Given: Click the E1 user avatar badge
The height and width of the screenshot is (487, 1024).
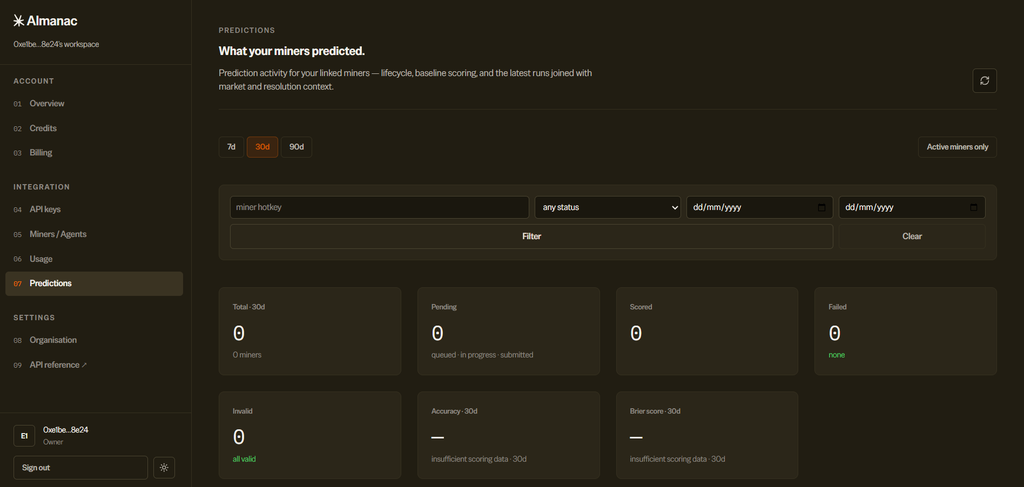Looking at the screenshot, I should pyautogui.click(x=24, y=435).
